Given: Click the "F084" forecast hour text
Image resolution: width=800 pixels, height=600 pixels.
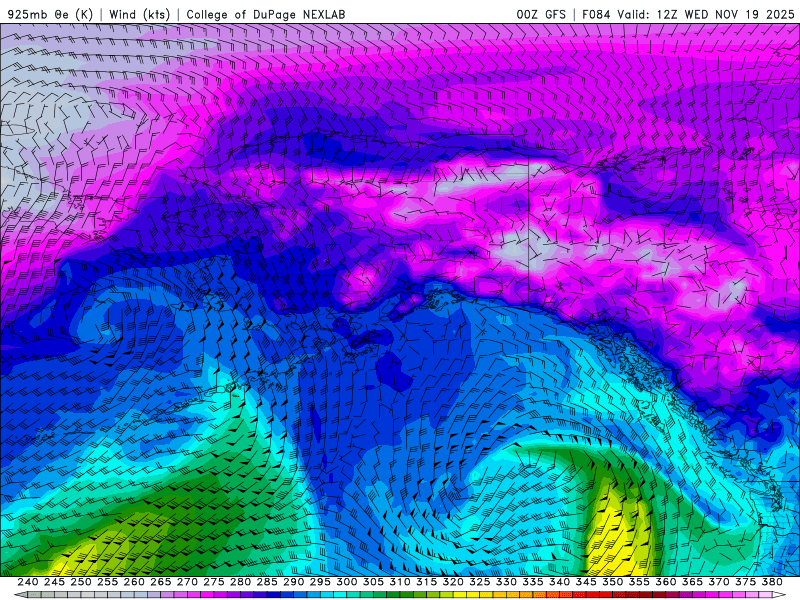Looking at the screenshot, I should pos(596,14).
